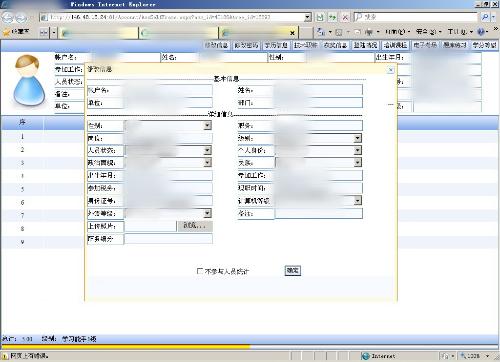
Task: Click the Print icon in command bar
Action: [369, 32]
